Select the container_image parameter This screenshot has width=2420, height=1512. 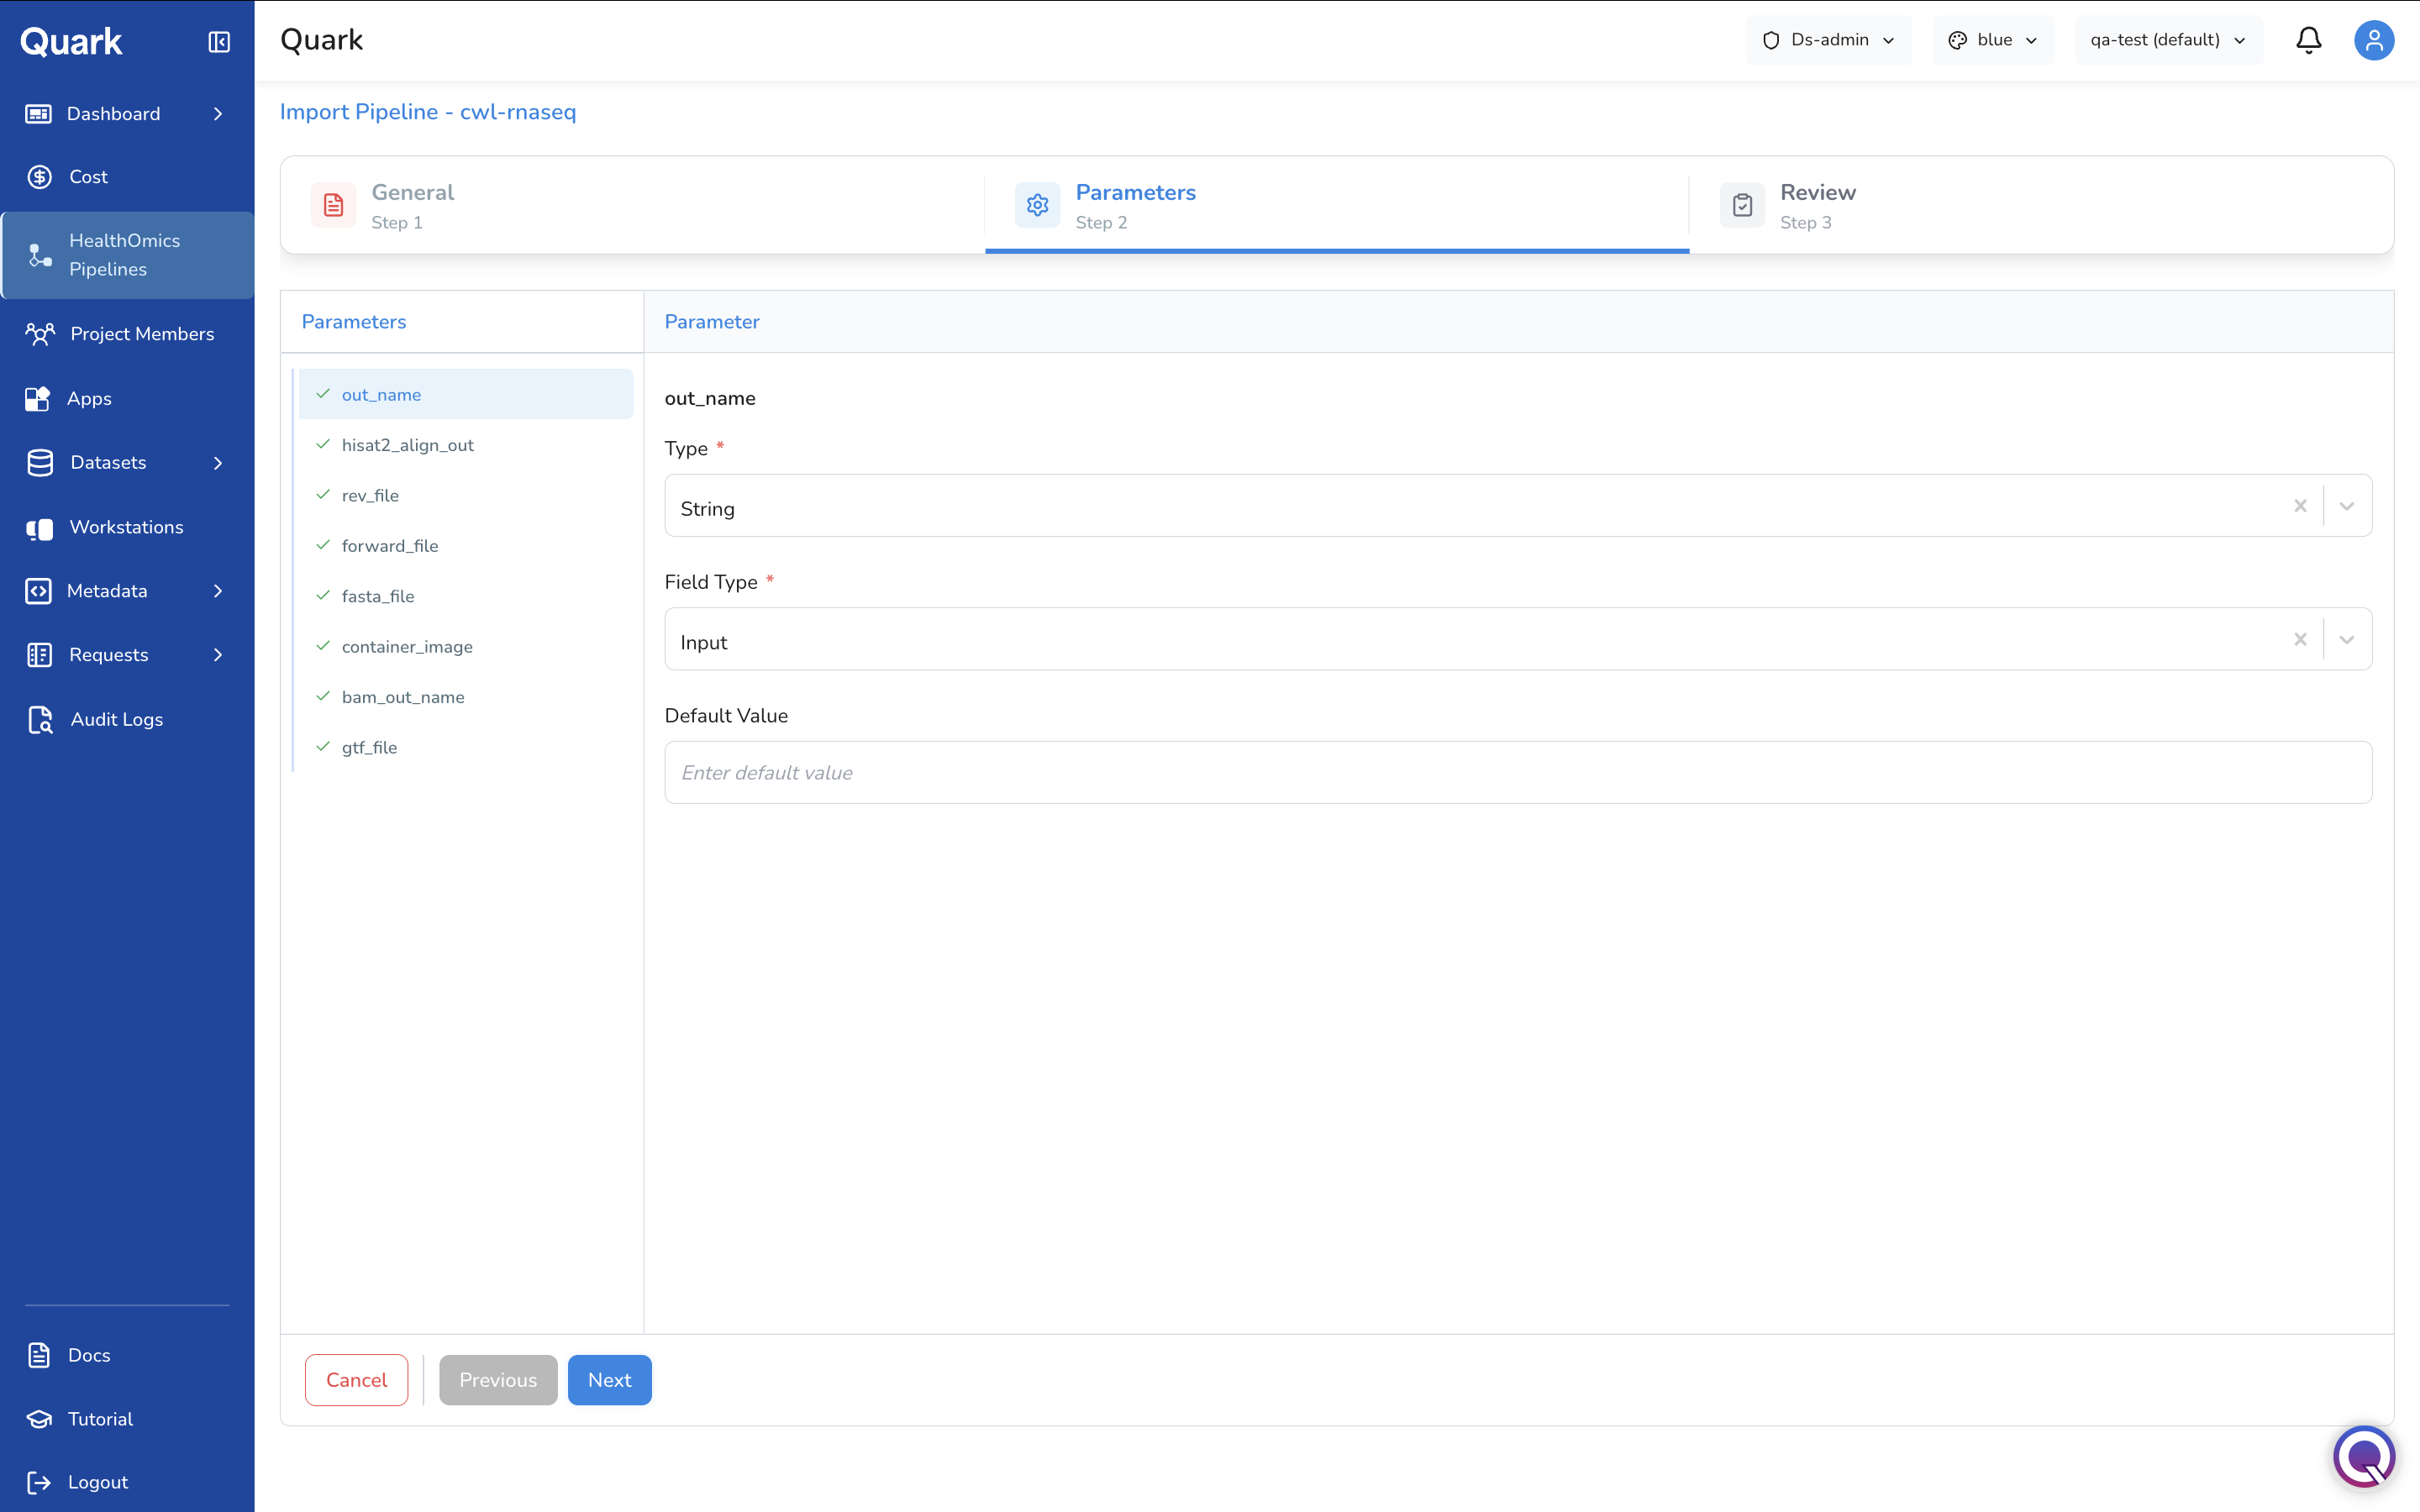point(466,646)
